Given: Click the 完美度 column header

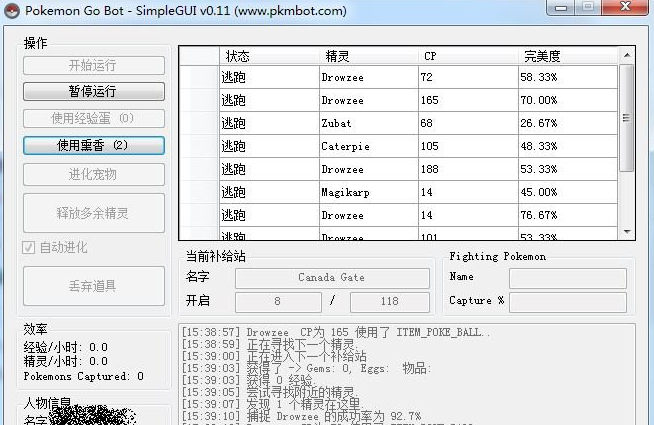Looking at the screenshot, I should (568, 56).
